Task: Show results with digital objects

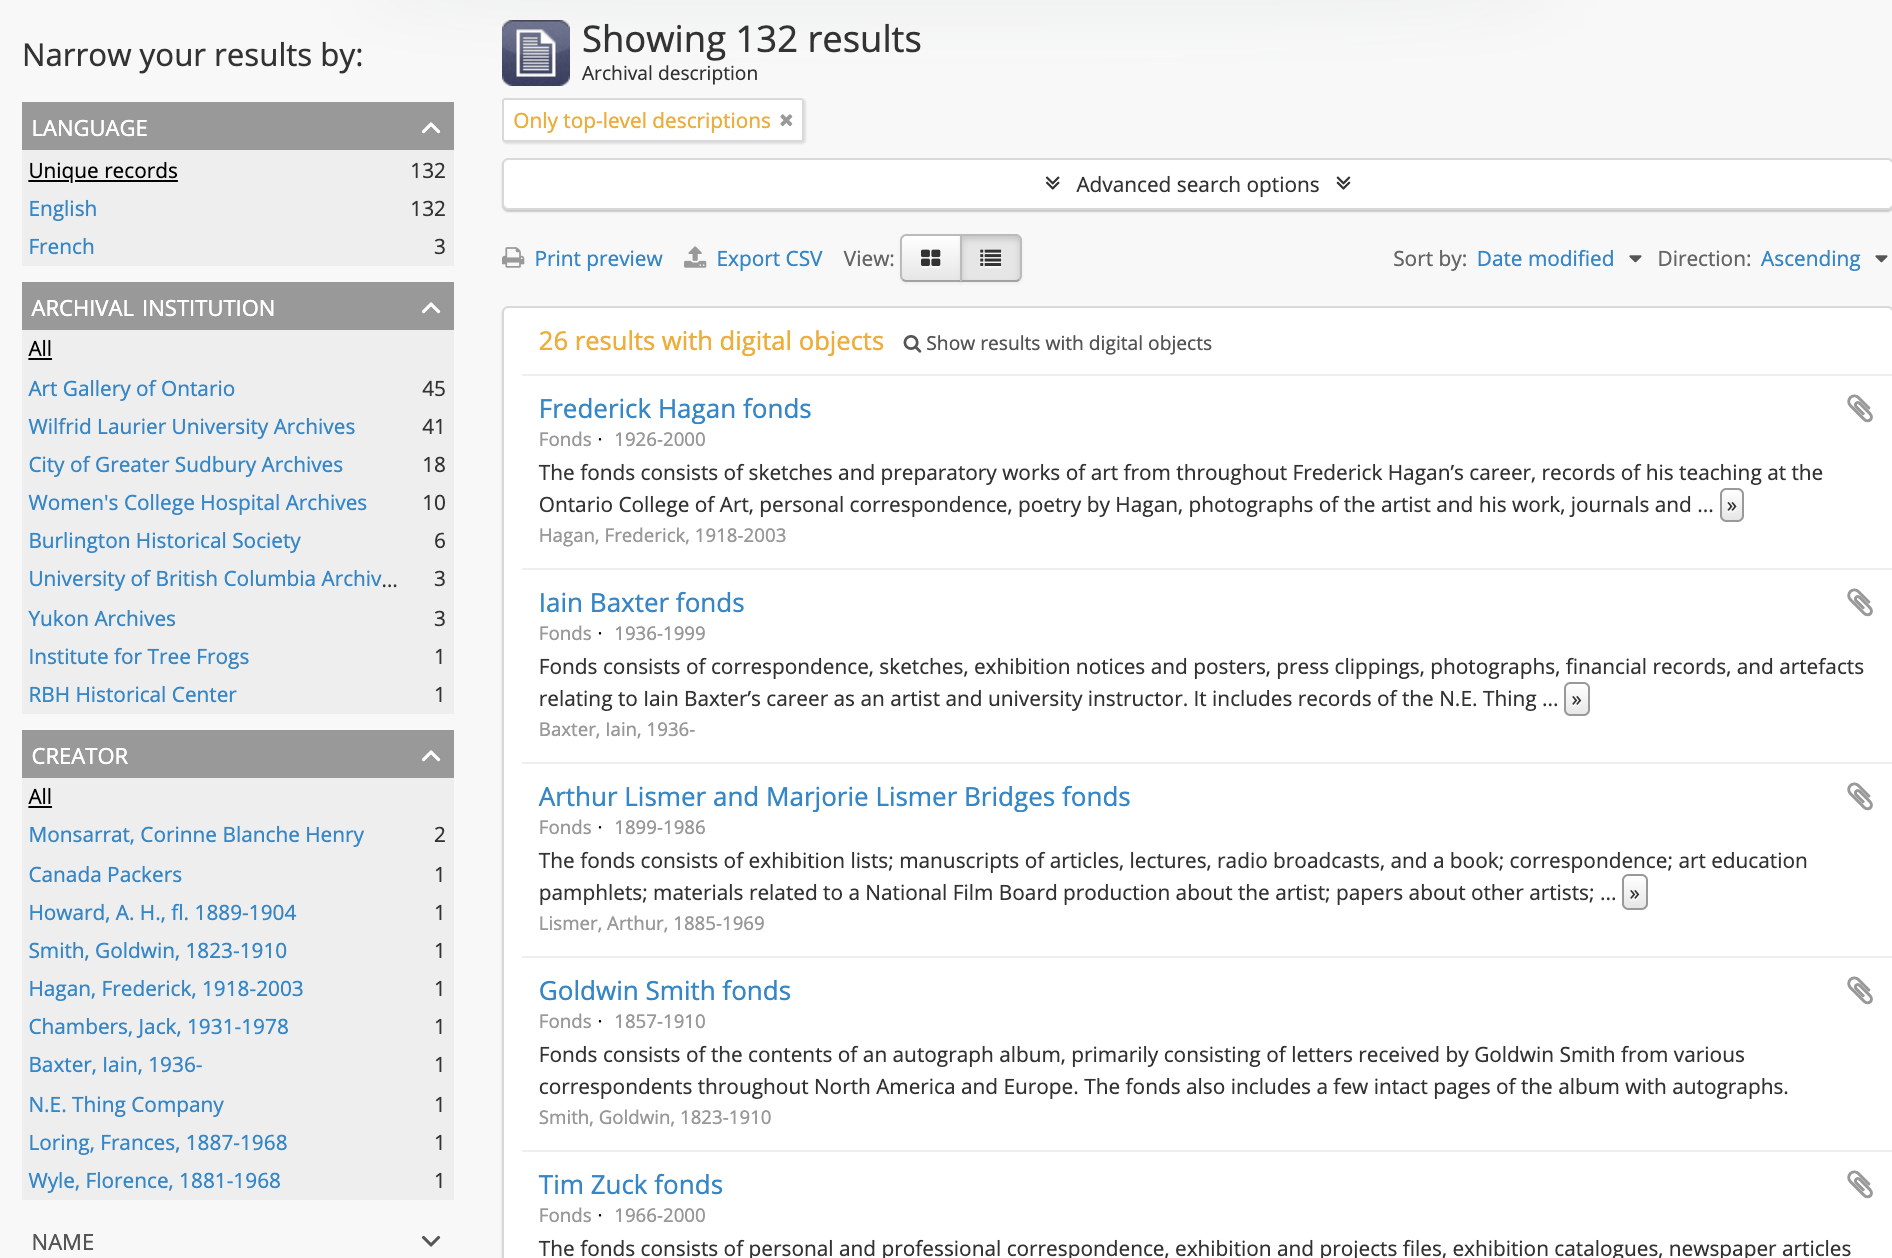Action: [1057, 343]
